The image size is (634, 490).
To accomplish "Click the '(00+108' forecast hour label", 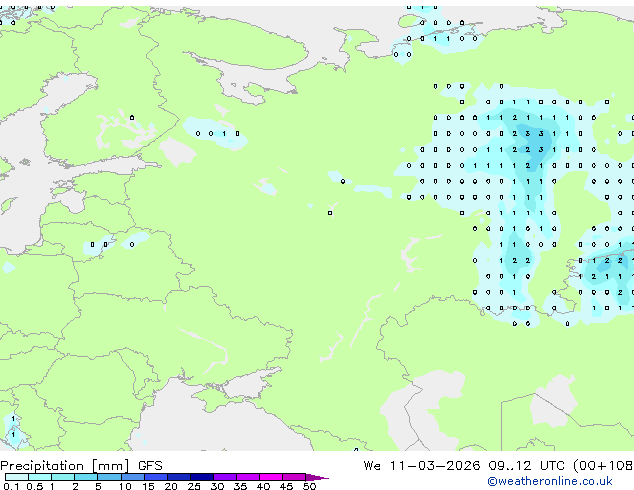I will (603, 466).
